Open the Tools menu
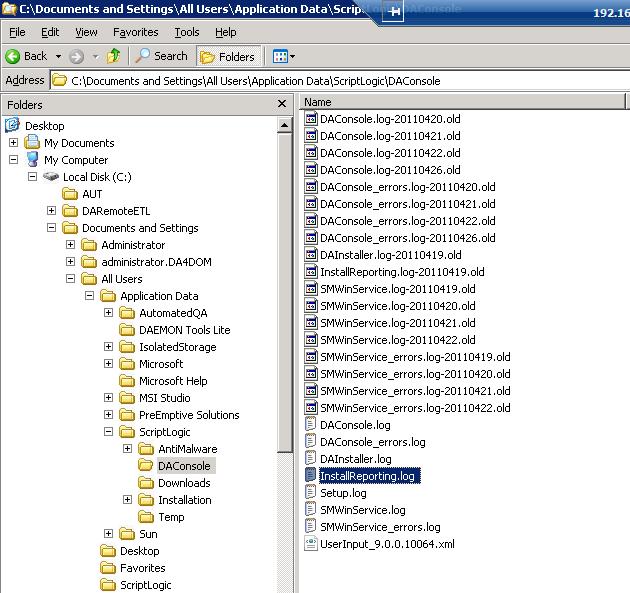Screen dimensions: 630x593 tap(187, 32)
